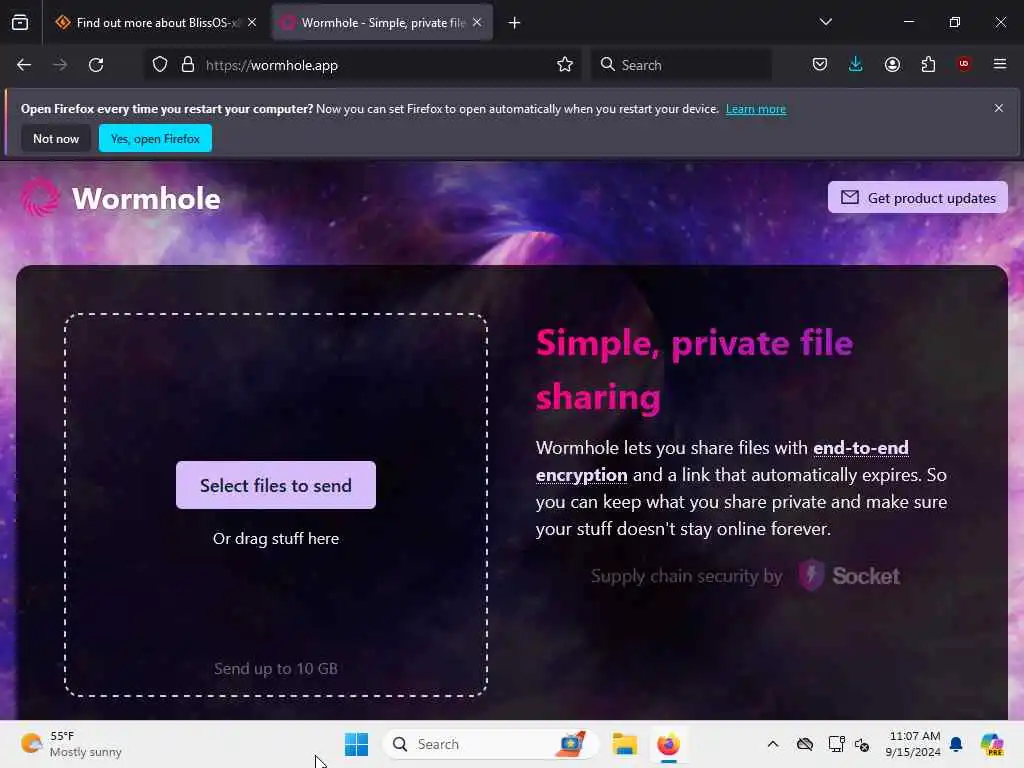This screenshot has width=1024, height=768.
Task: Follow the Learn more link
Action: point(756,109)
